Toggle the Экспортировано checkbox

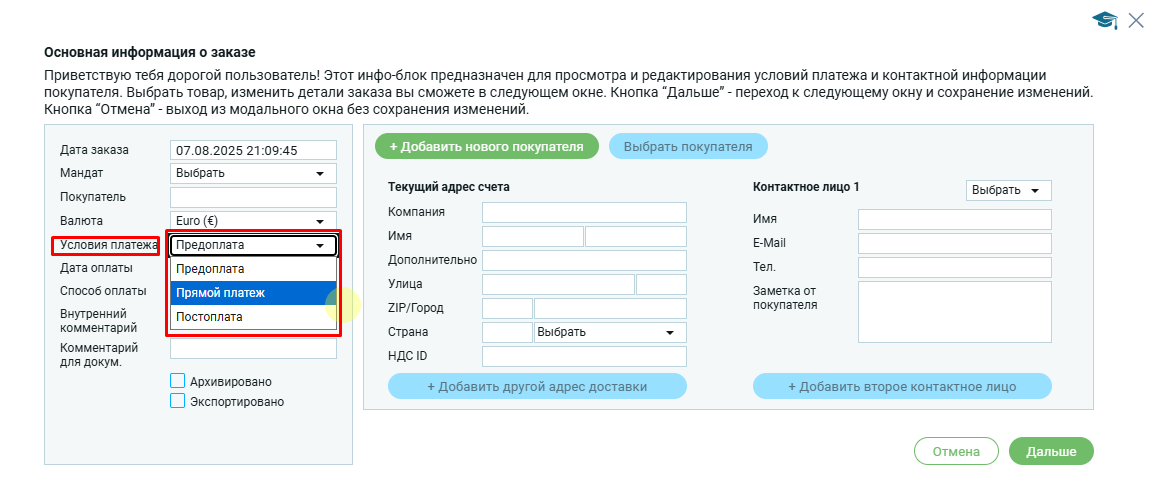[178, 401]
